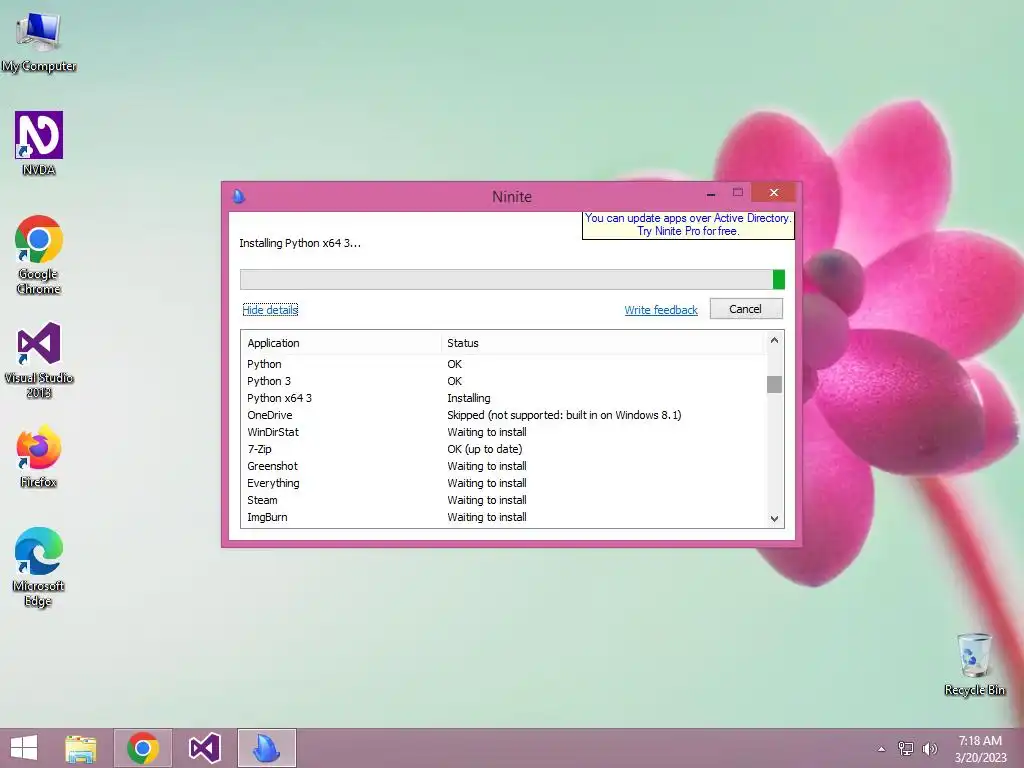
Task: Select the Recycle Bin desktop icon
Action: pyautogui.click(x=974, y=664)
